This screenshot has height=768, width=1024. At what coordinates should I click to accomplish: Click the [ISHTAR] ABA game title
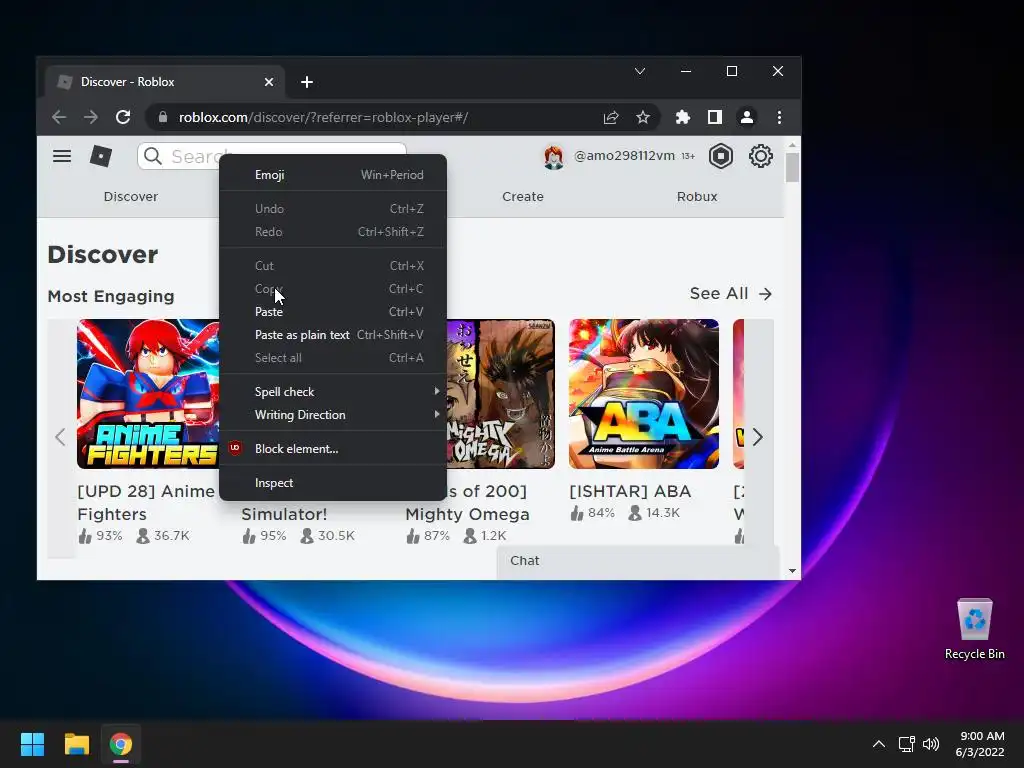point(630,491)
